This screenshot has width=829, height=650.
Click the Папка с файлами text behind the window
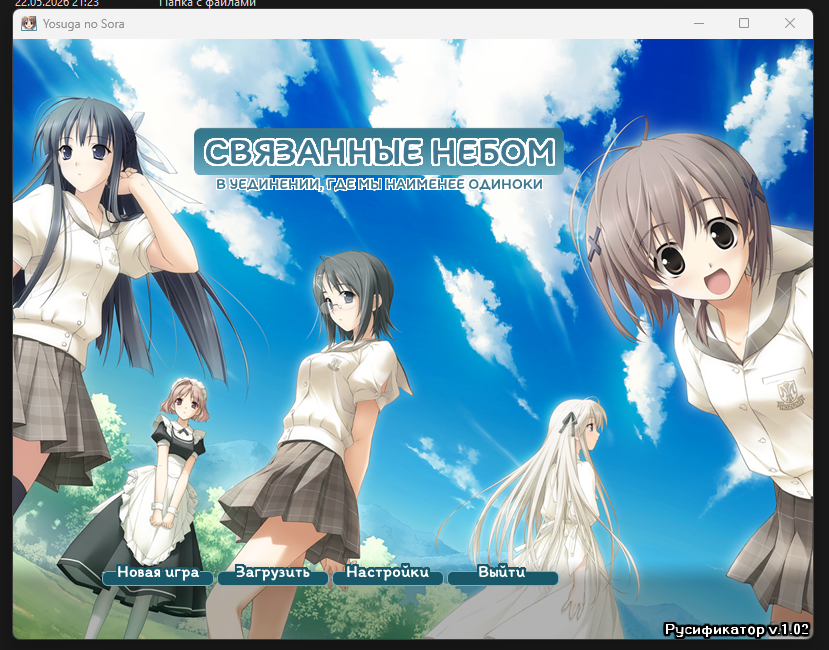pos(207,4)
